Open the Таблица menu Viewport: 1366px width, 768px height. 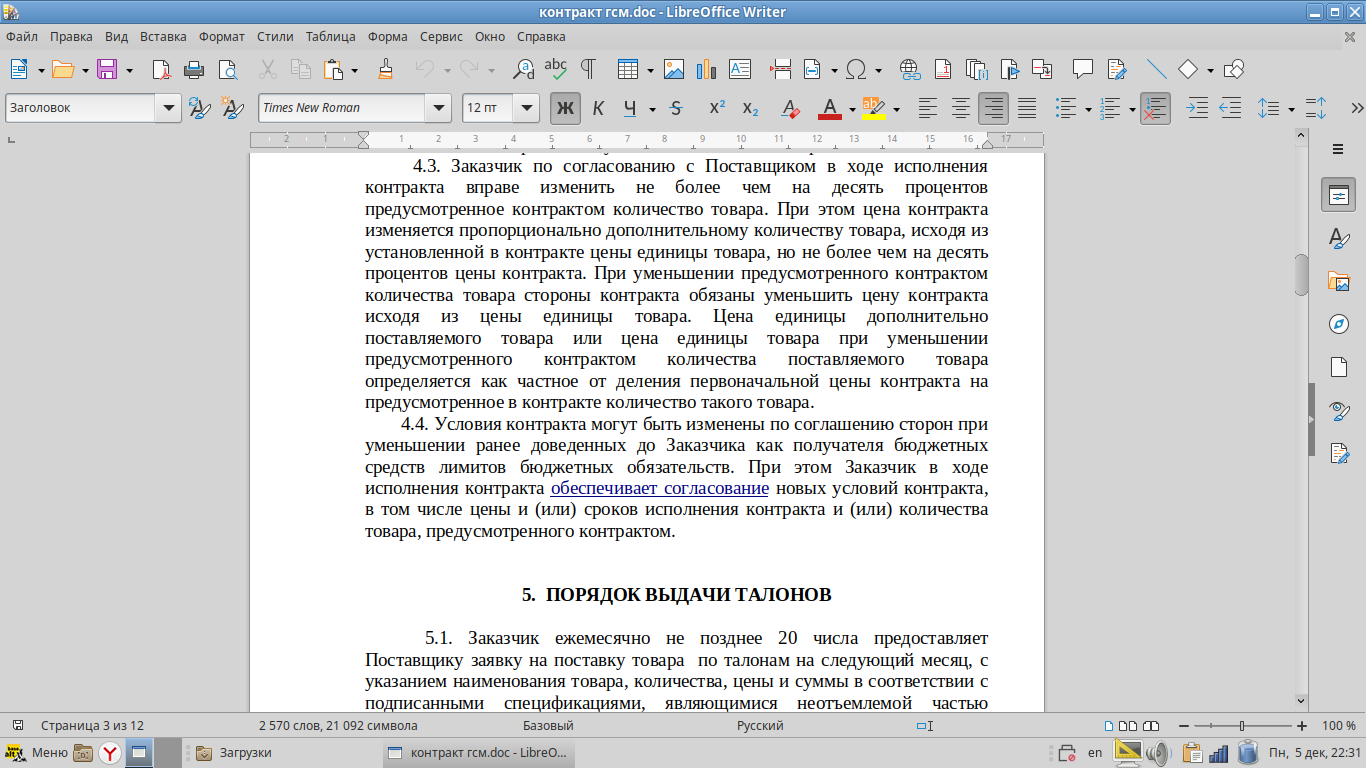[x=331, y=37]
